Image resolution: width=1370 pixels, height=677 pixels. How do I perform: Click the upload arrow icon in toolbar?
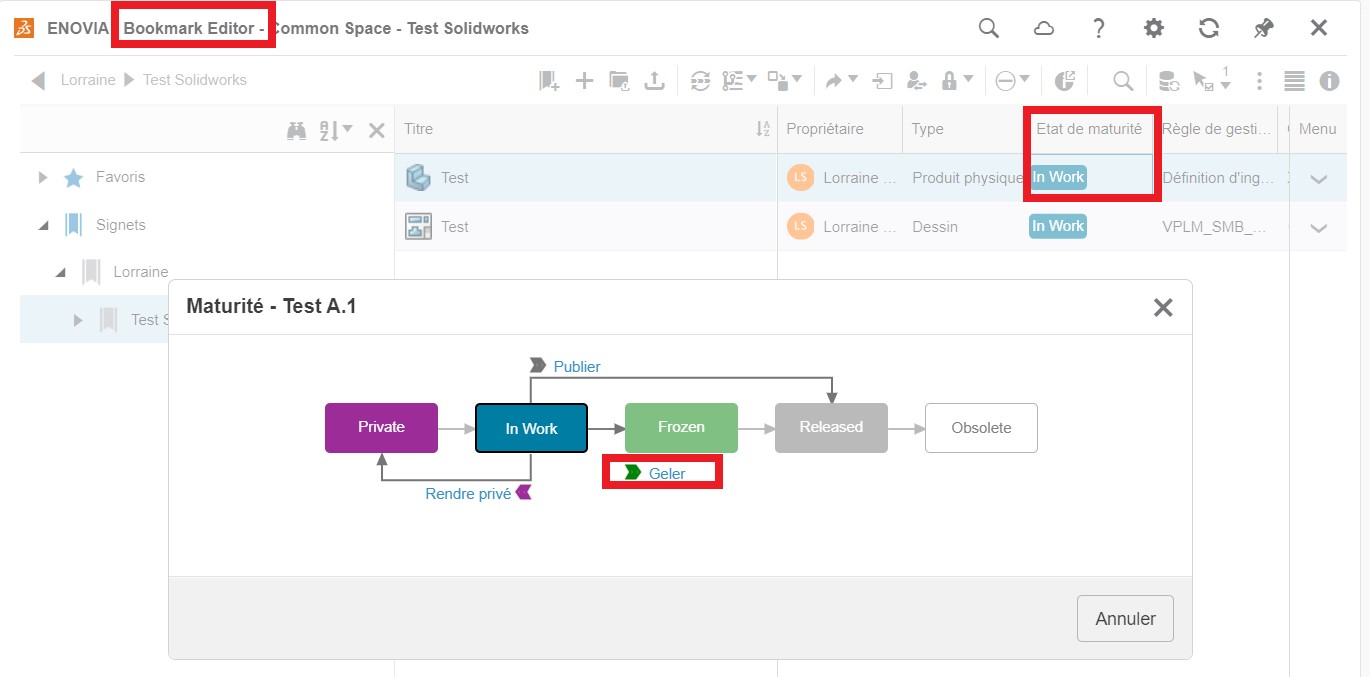pyautogui.click(x=654, y=81)
